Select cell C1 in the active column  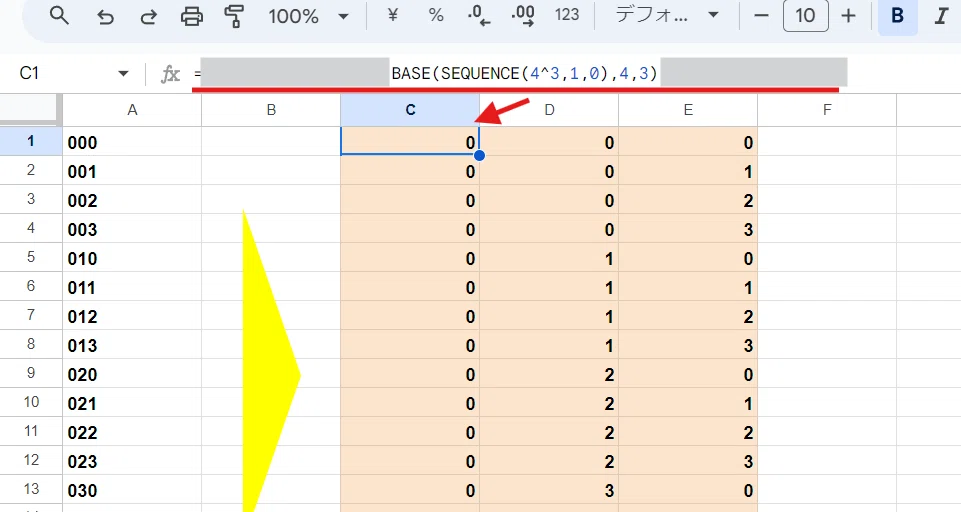410,142
